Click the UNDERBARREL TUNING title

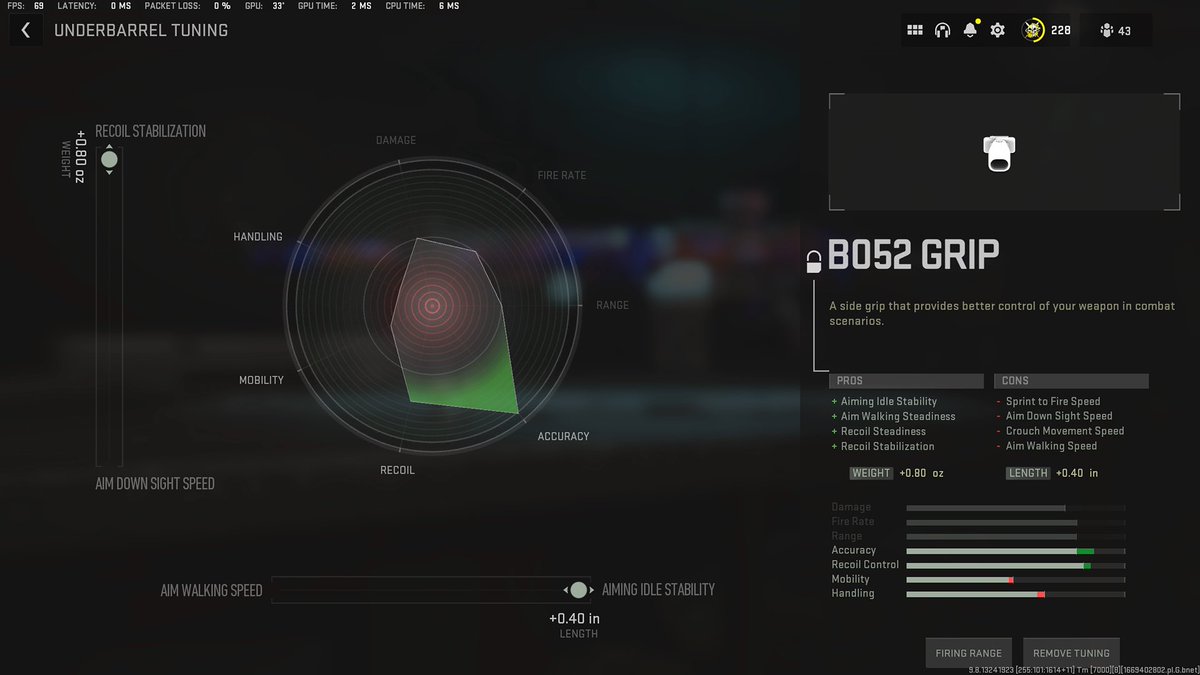point(141,30)
